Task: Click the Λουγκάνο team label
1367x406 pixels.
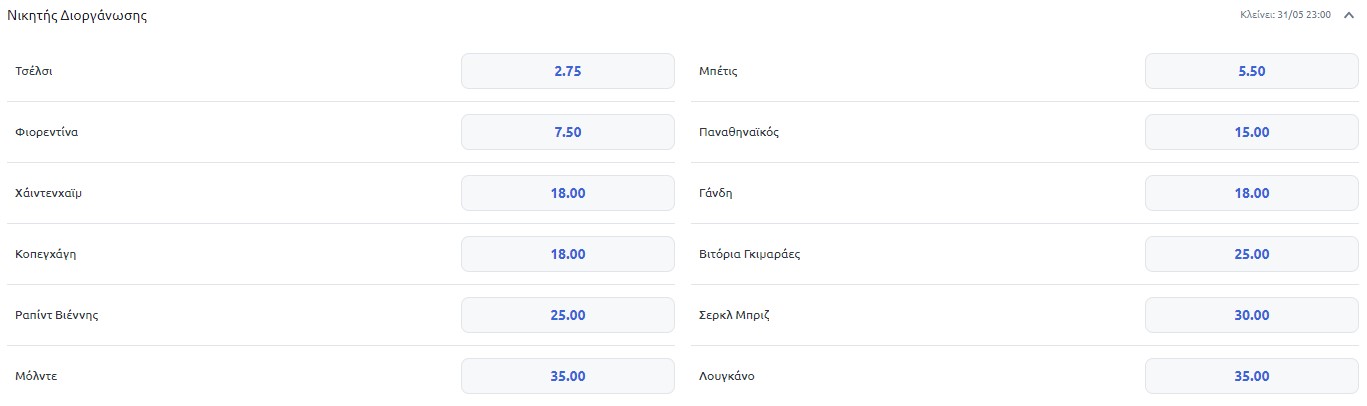Action: [x=727, y=376]
